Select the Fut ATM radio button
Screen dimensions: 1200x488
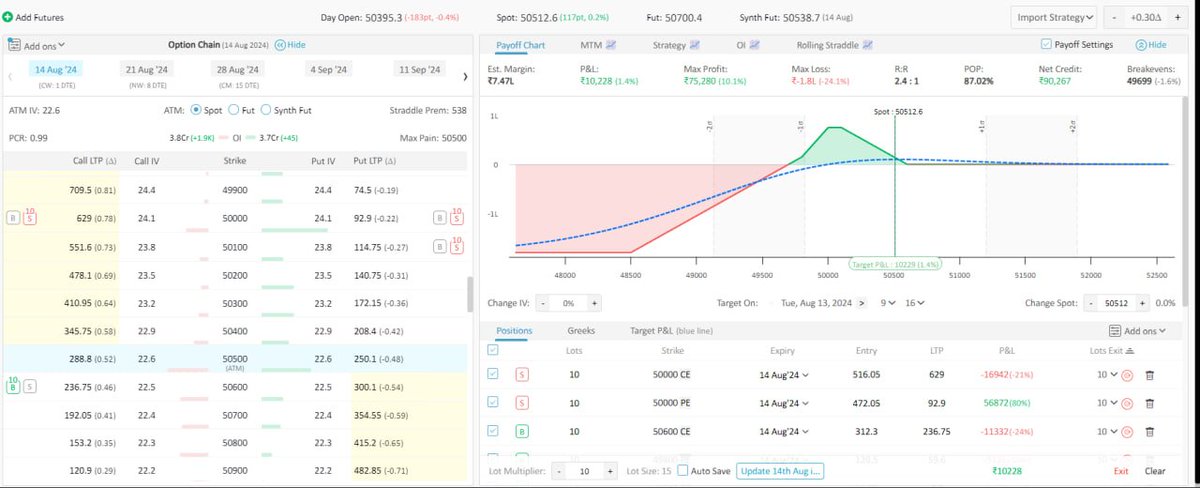[x=234, y=110]
